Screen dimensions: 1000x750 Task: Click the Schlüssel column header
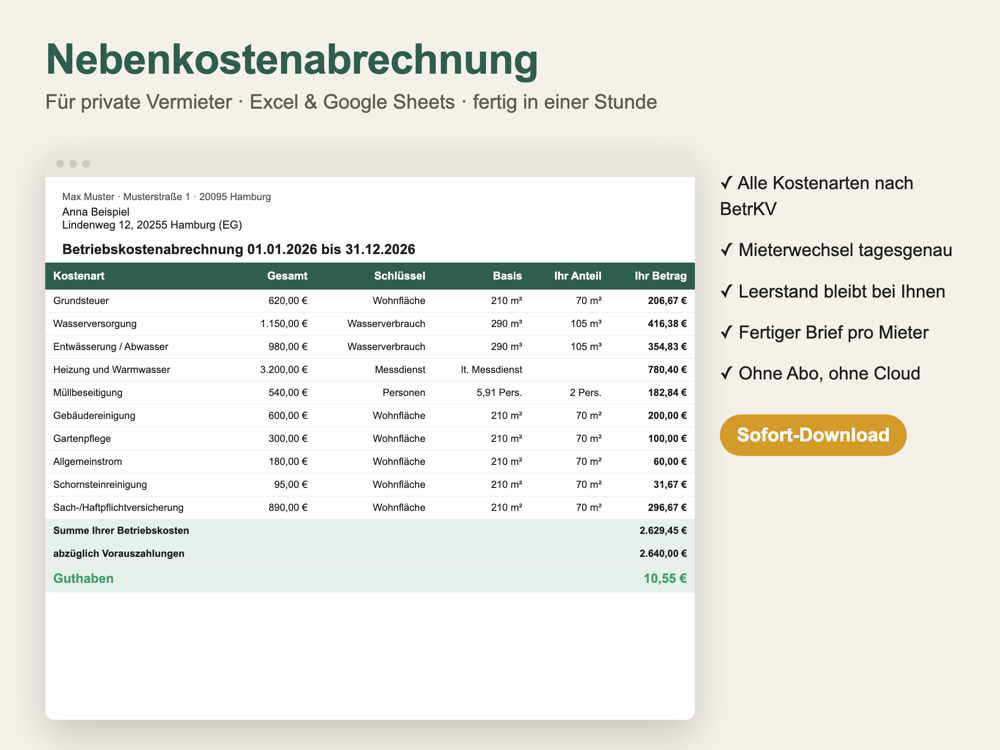399,276
